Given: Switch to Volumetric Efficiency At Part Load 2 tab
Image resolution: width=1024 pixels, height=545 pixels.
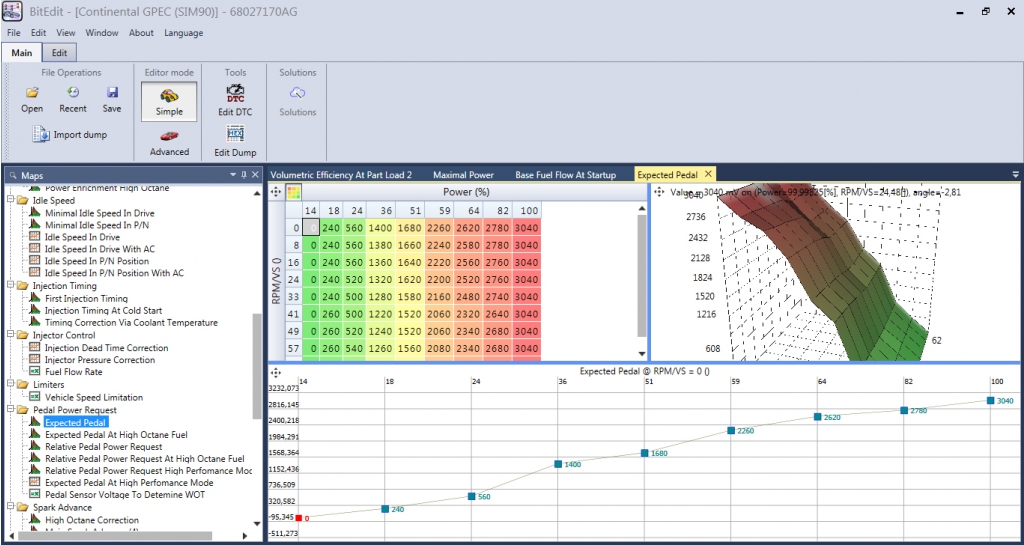Looking at the screenshot, I should 342,175.
